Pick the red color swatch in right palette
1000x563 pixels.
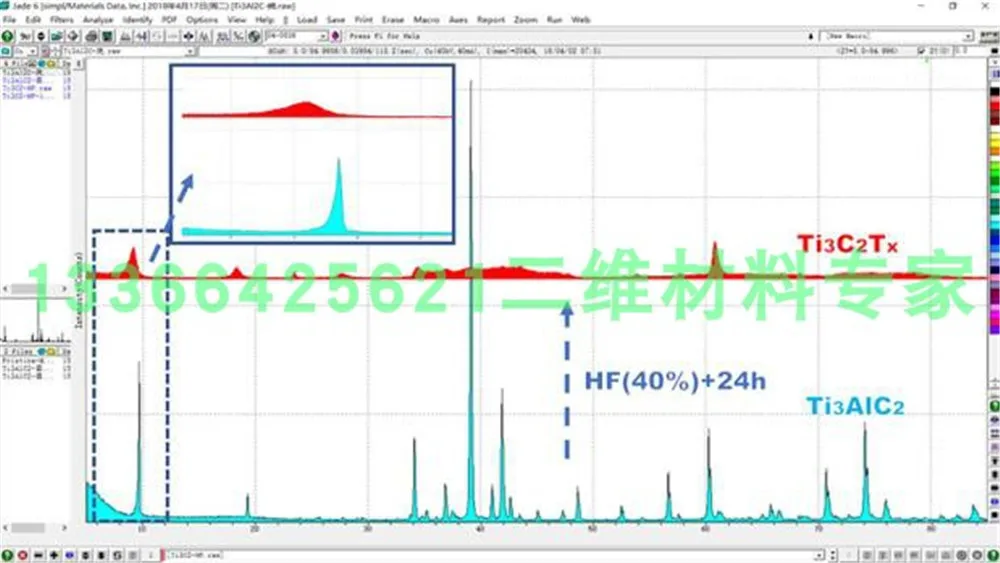(x=994, y=105)
